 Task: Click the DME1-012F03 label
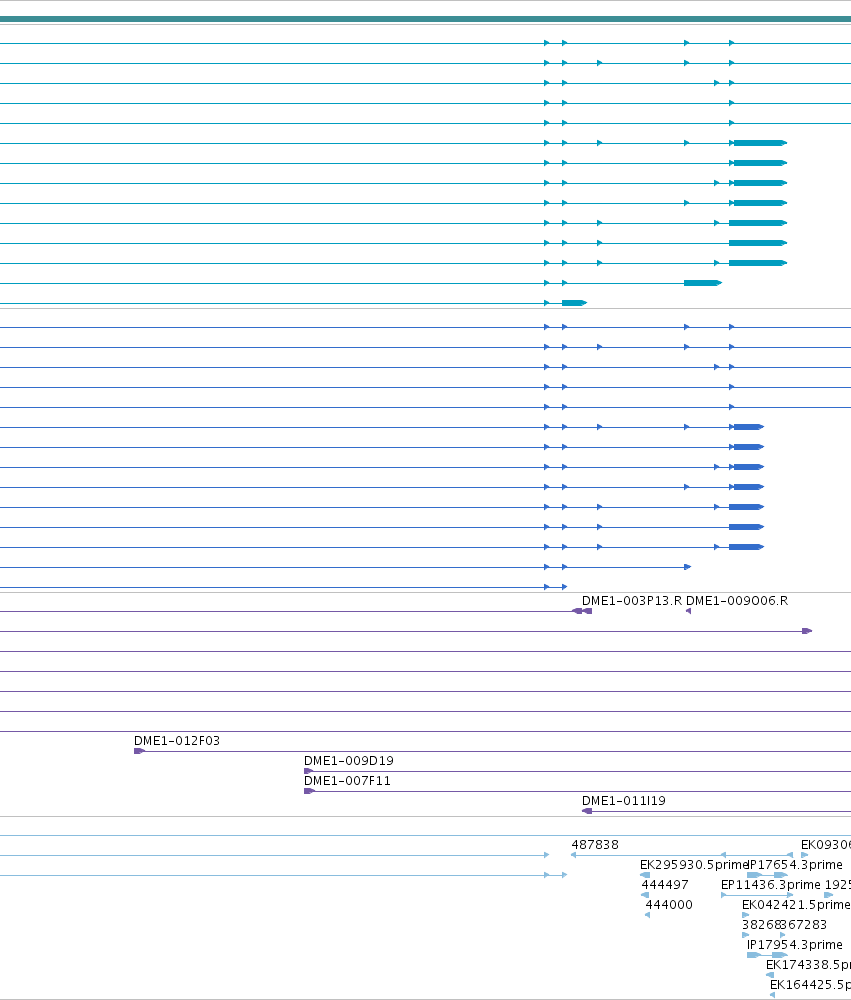click(177, 741)
